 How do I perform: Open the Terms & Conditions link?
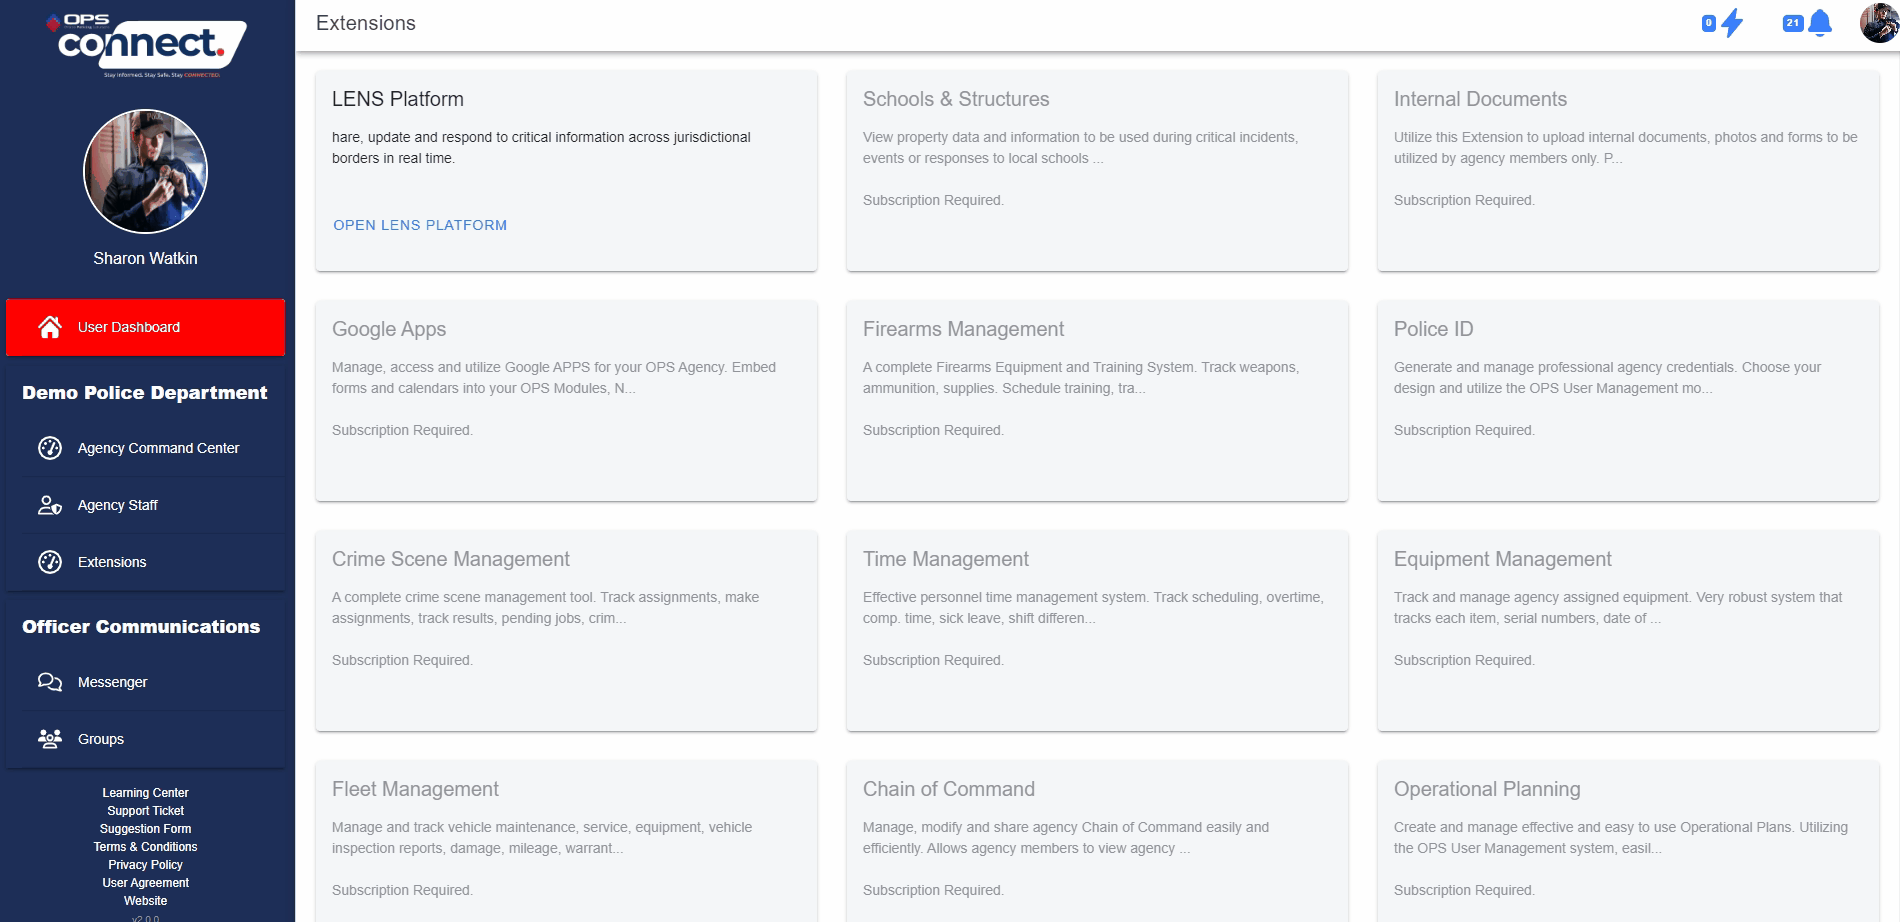[145, 847]
